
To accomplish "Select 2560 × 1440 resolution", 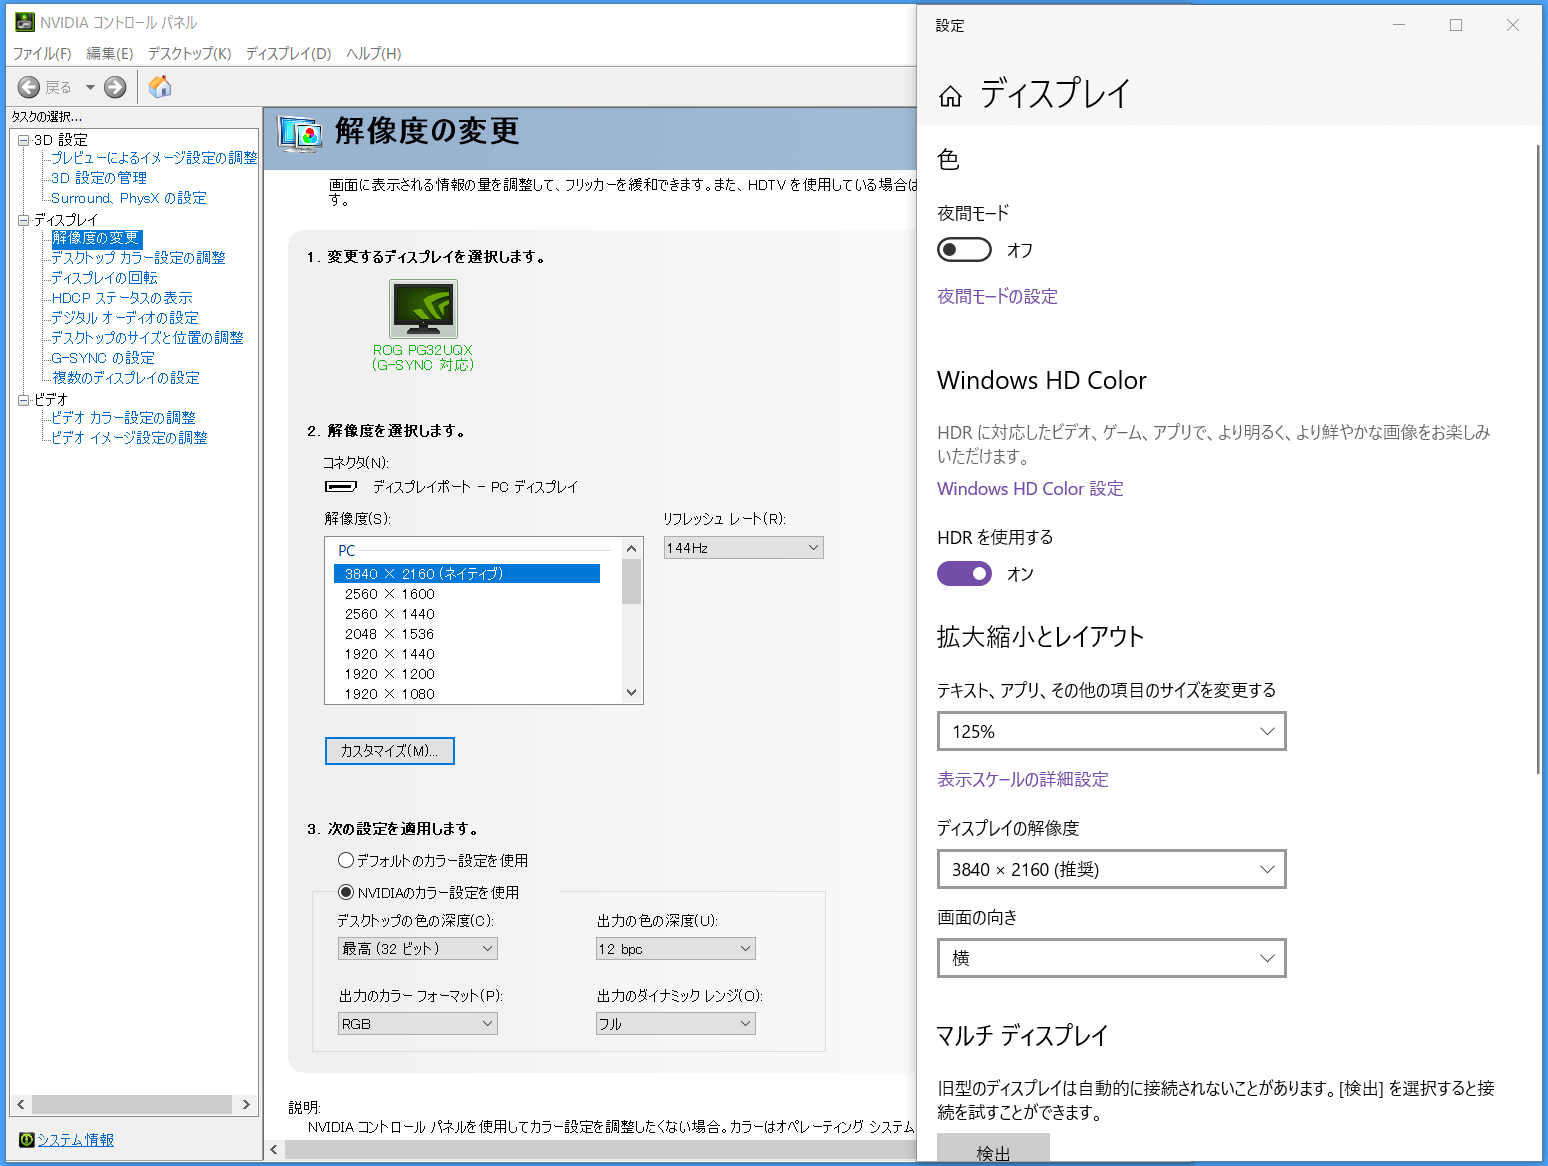I will pyautogui.click(x=390, y=614).
